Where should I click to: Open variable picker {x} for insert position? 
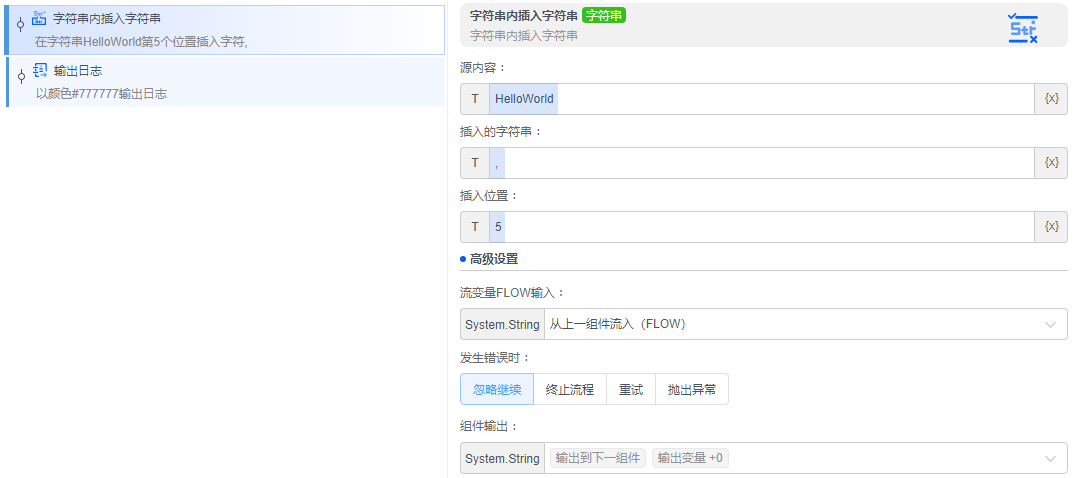pyautogui.click(x=1051, y=227)
